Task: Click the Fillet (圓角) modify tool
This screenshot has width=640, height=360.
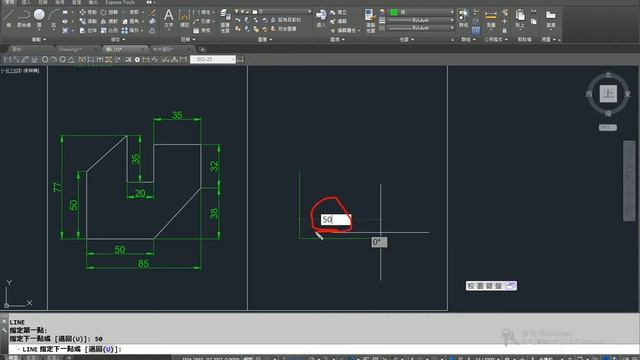Action: coord(130,21)
